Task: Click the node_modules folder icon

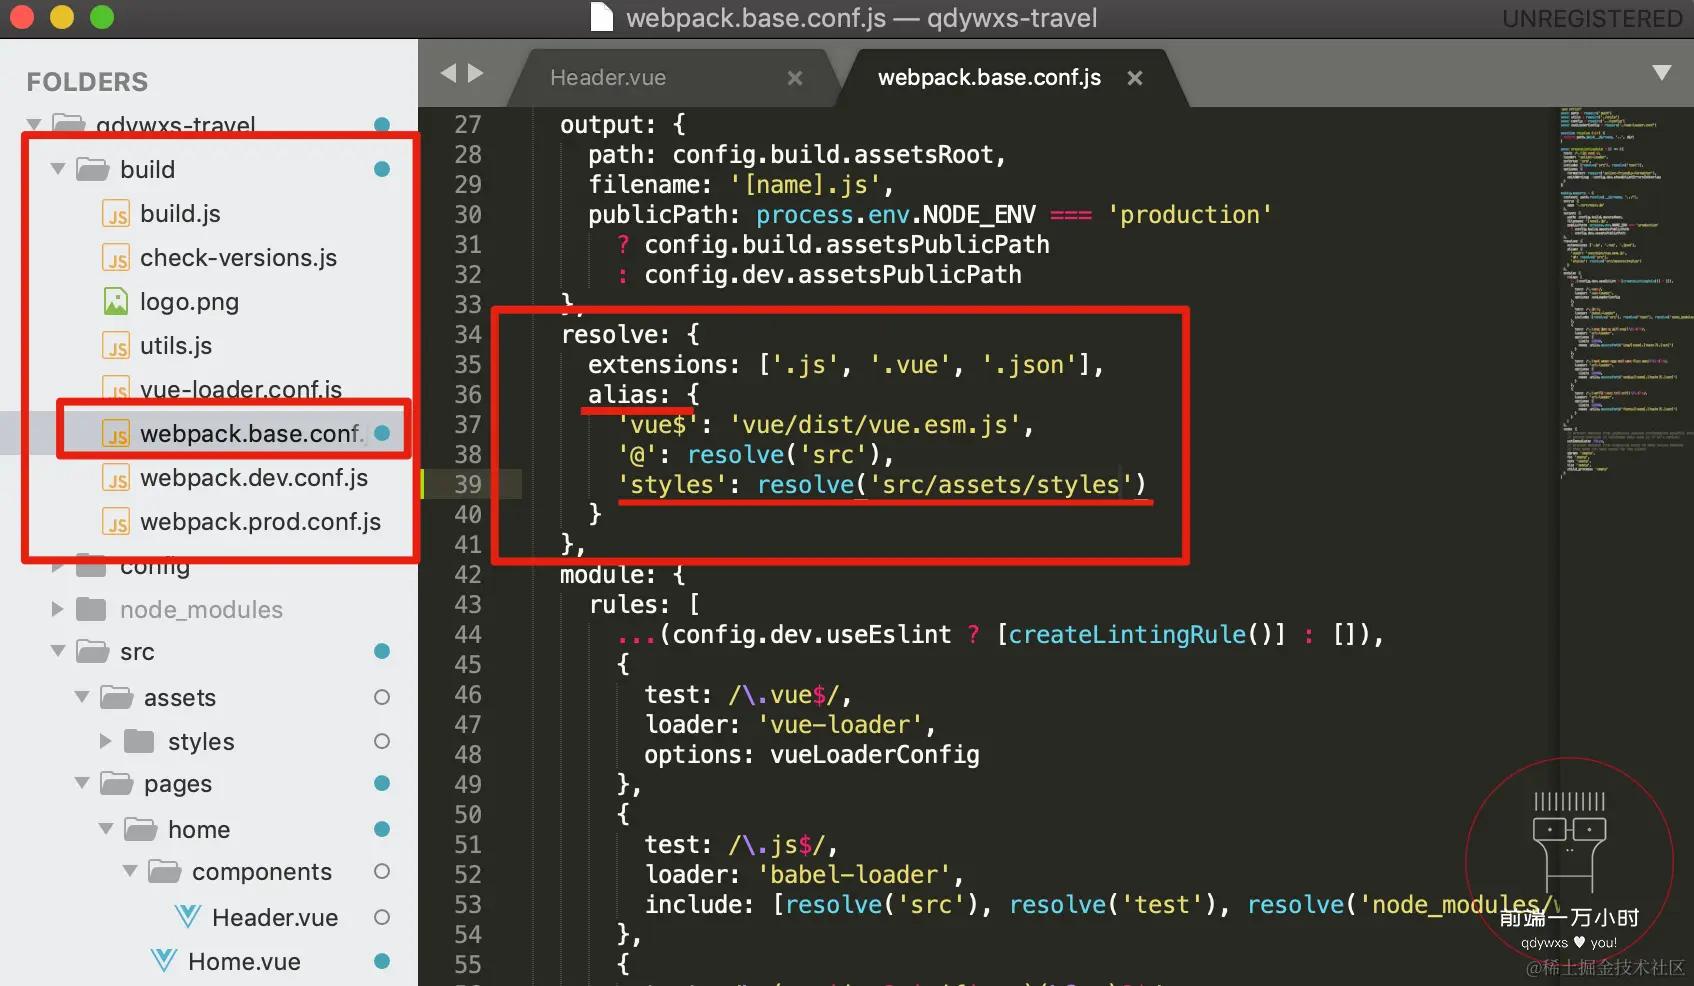Action: coord(91,609)
